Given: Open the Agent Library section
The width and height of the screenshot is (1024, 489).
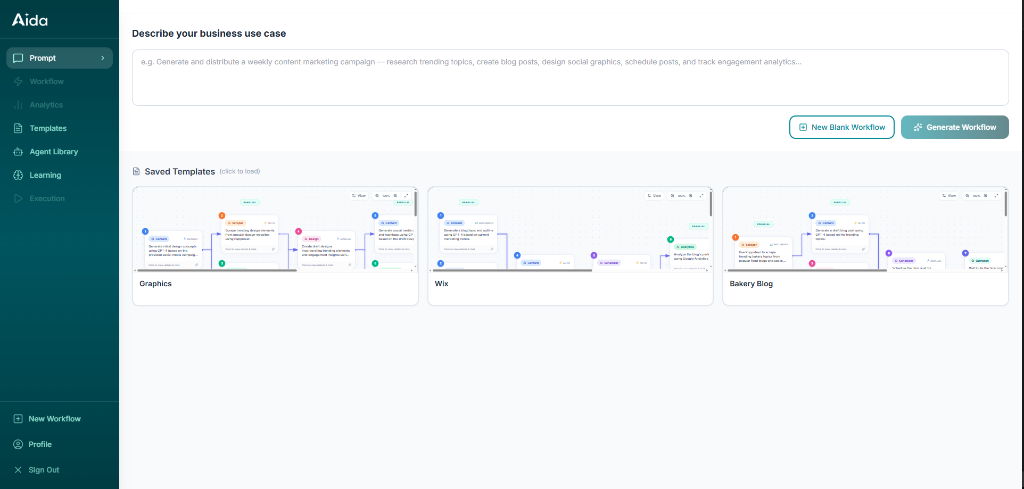Looking at the screenshot, I should tap(59, 152).
